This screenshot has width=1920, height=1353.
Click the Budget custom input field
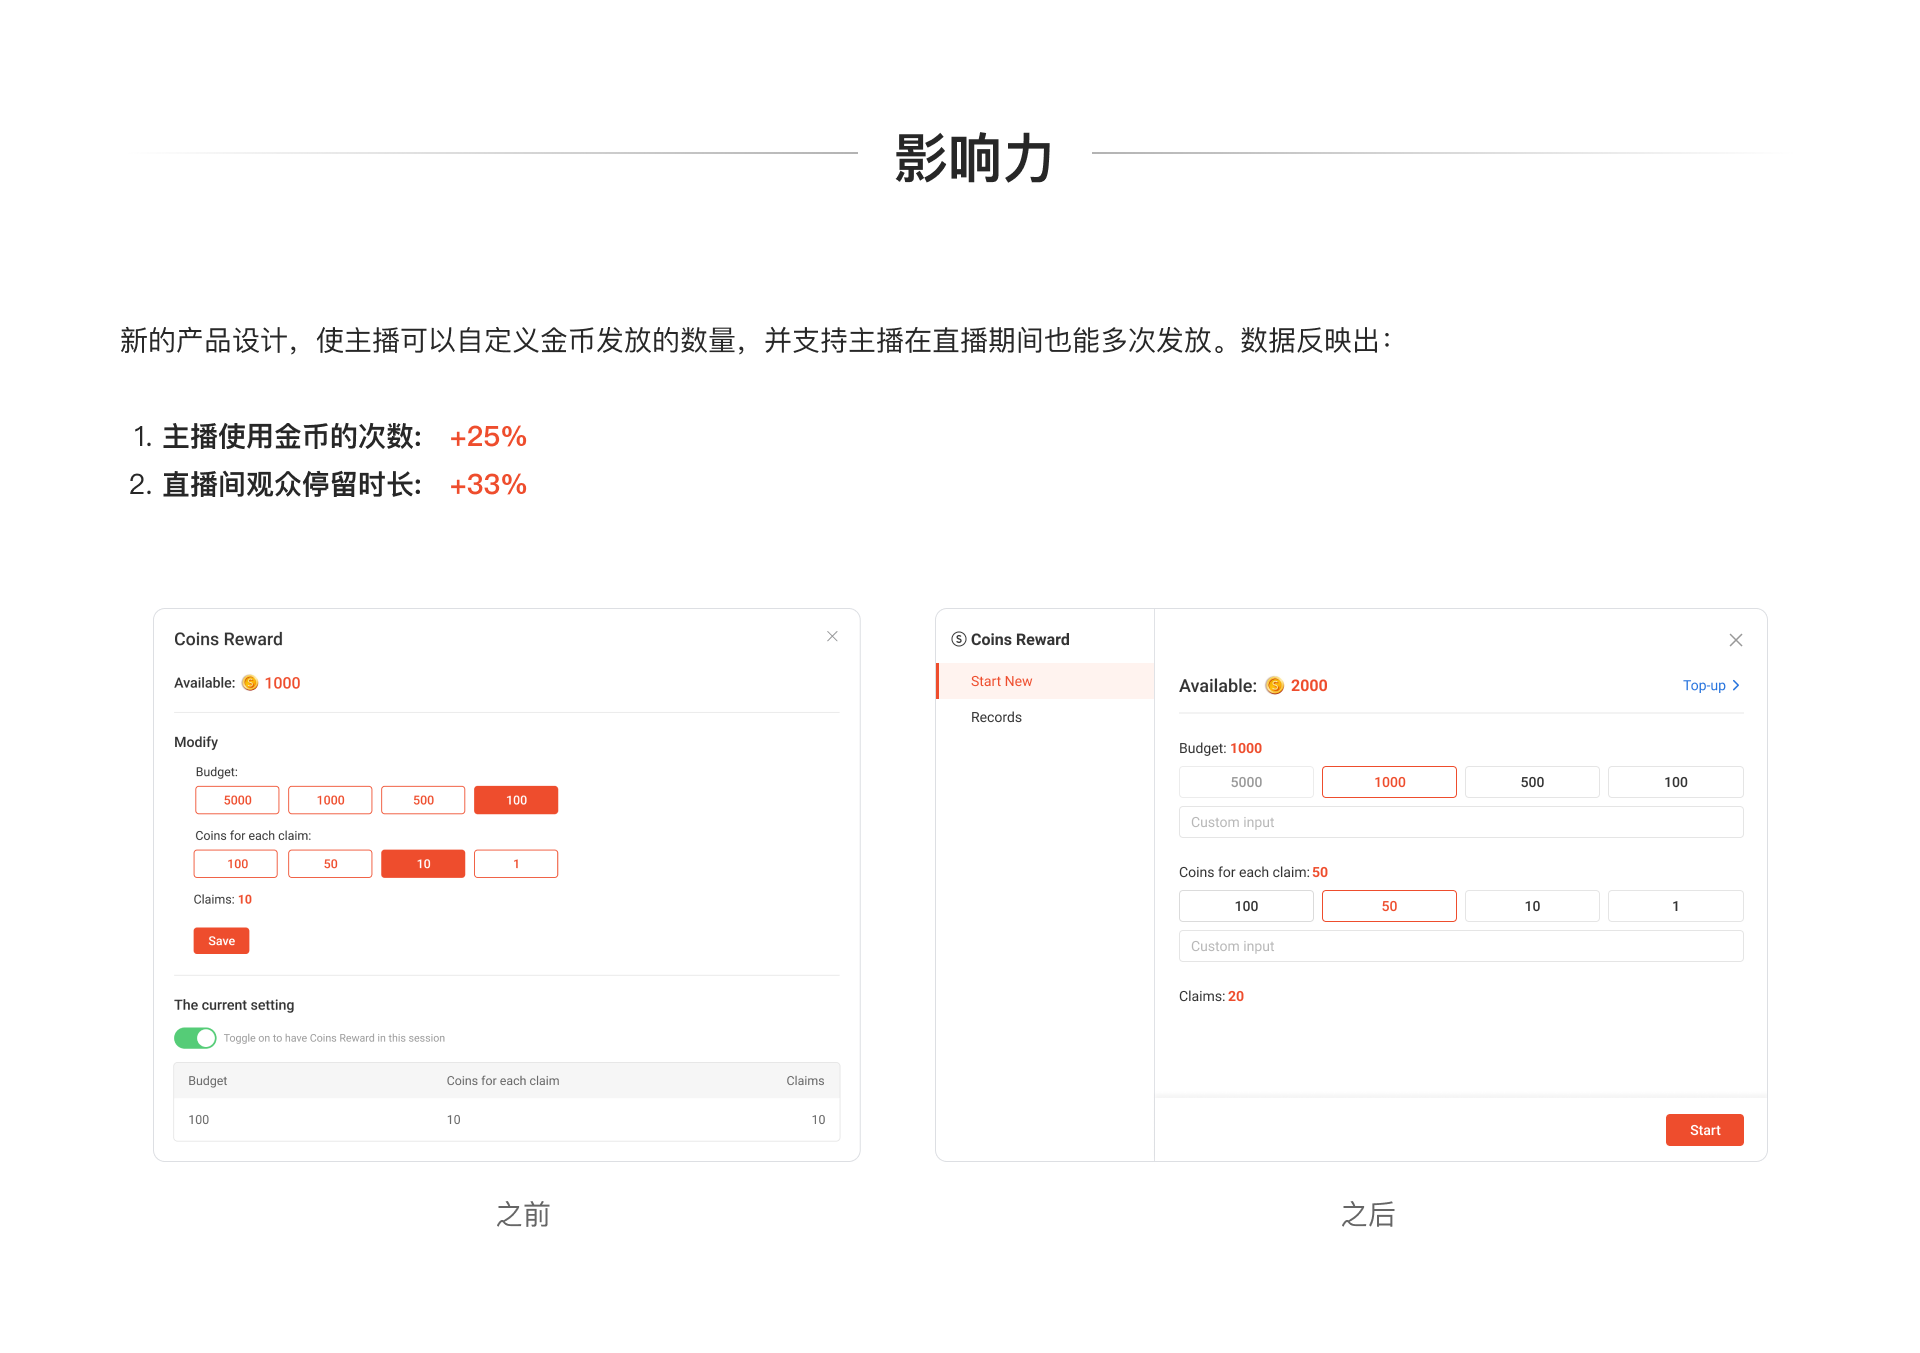pyautogui.click(x=1460, y=822)
